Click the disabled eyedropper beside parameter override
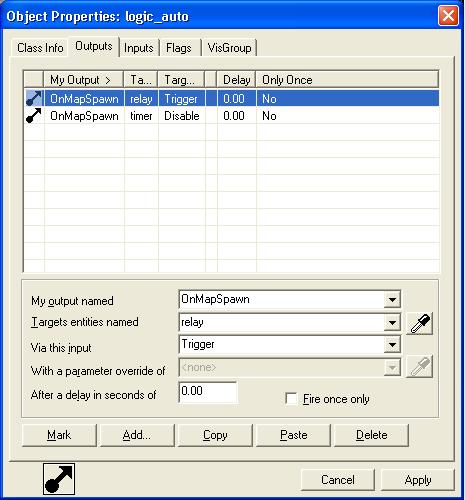The height and width of the screenshot is (500, 465). [x=420, y=367]
